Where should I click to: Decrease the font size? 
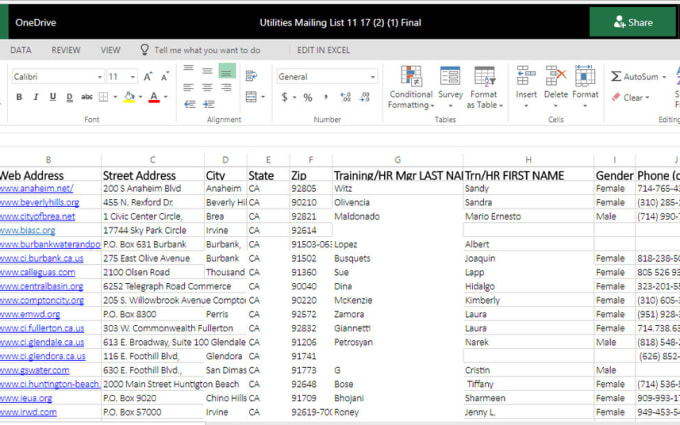click(x=165, y=77)
